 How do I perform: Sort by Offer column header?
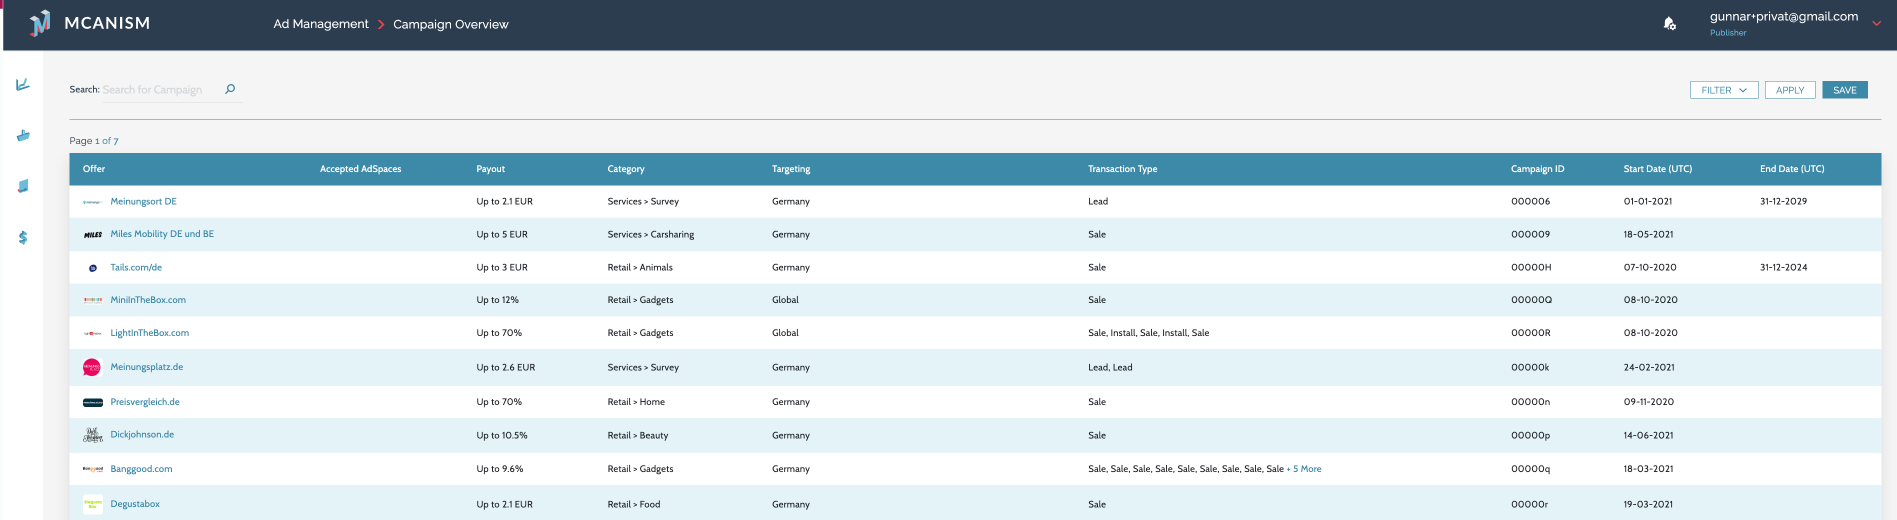click(x=94, y=169)
